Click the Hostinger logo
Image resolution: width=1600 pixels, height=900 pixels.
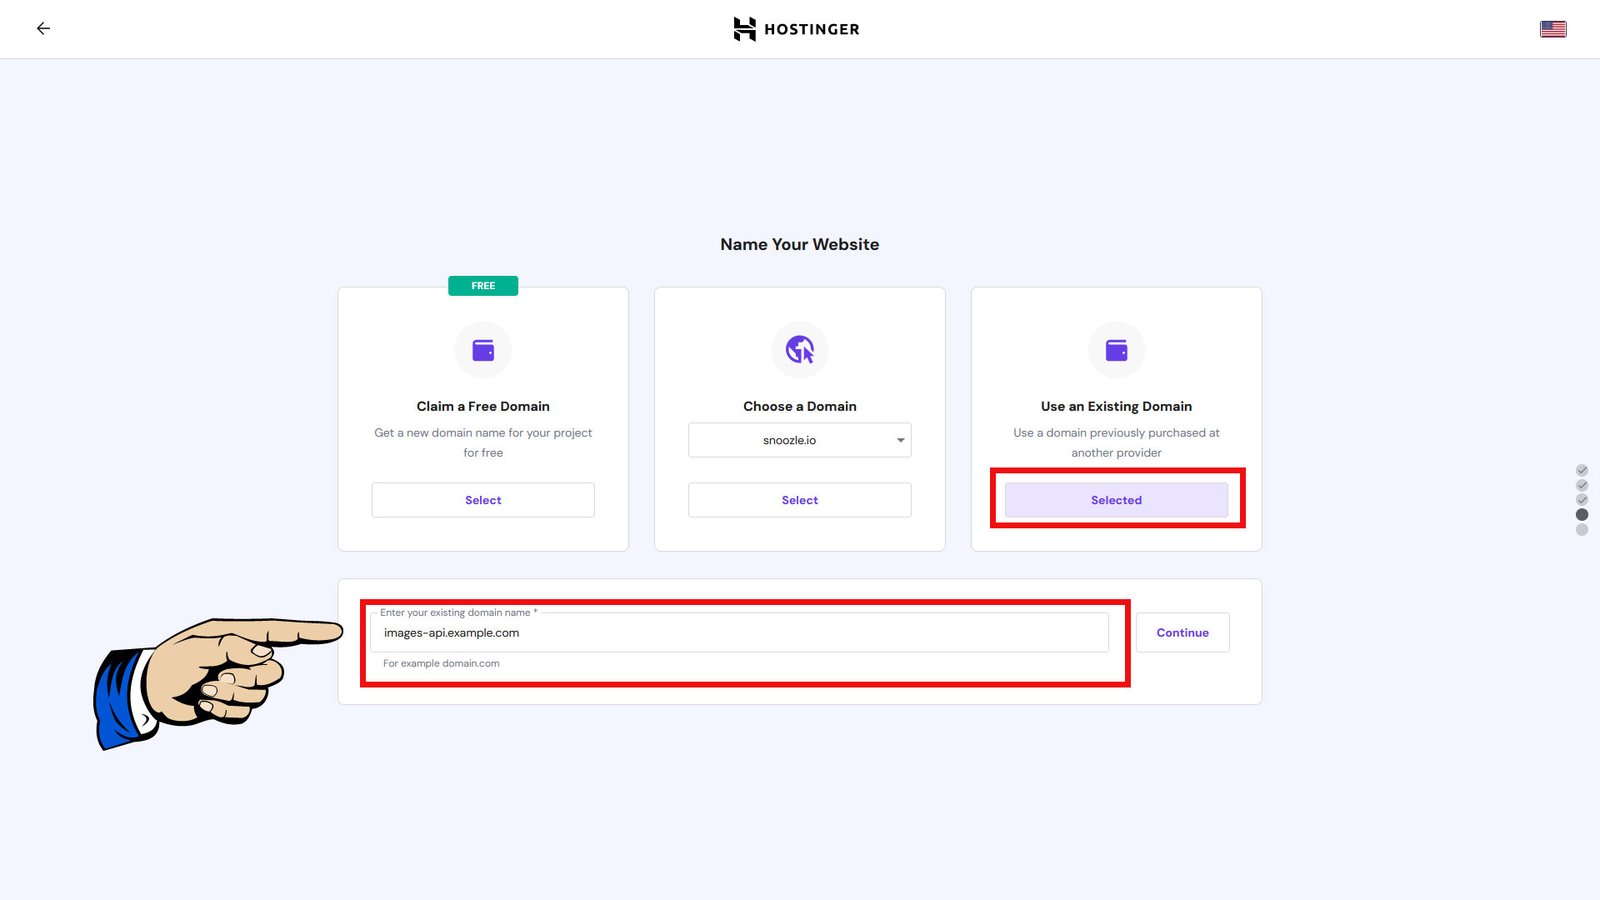point(796,29)
